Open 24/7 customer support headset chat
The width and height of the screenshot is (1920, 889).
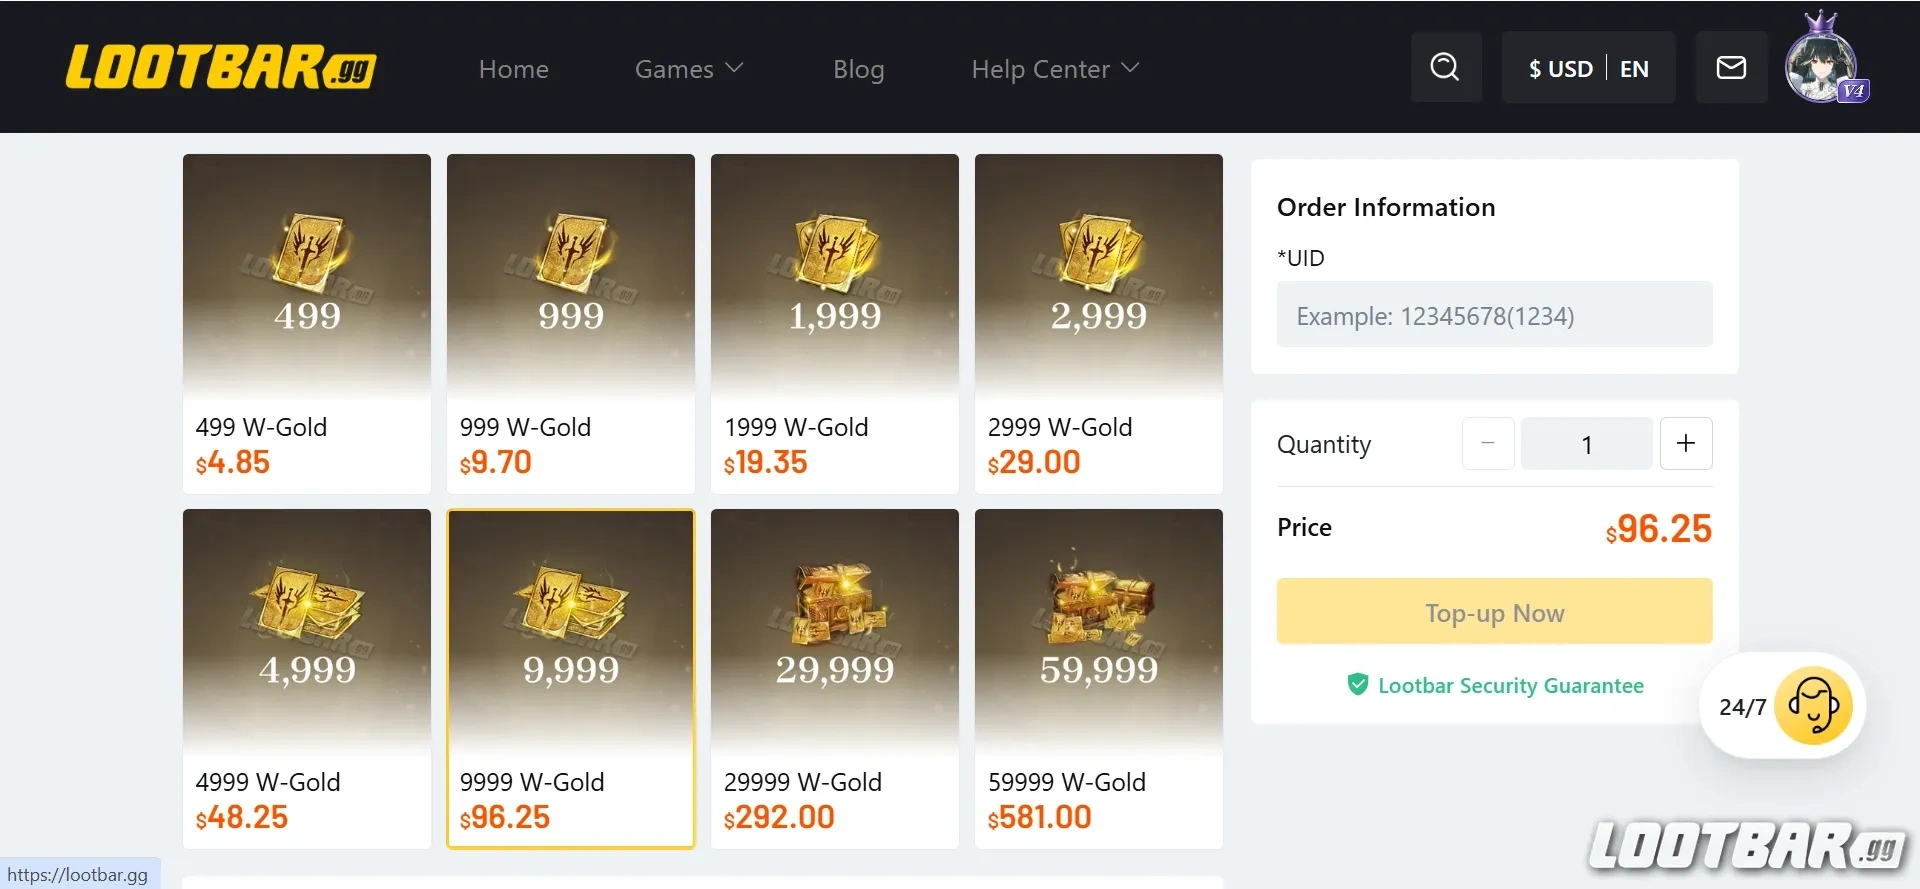pyautogui.click(x=1812, y=706)
